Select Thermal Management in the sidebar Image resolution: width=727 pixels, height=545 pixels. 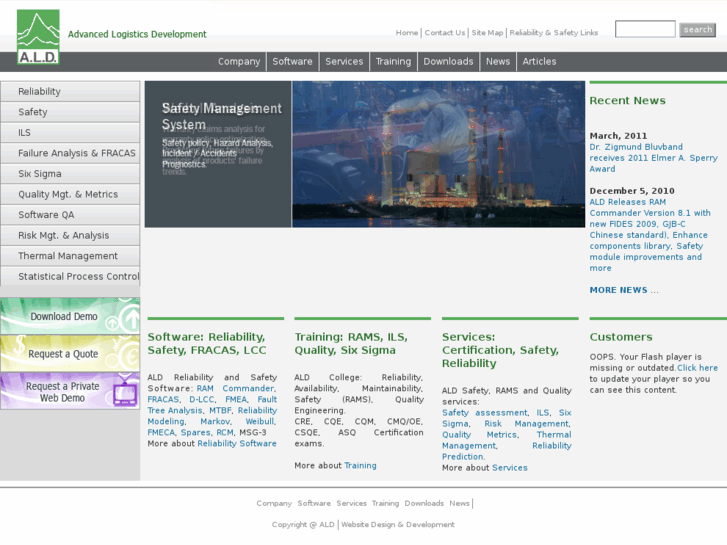point(70,256)
